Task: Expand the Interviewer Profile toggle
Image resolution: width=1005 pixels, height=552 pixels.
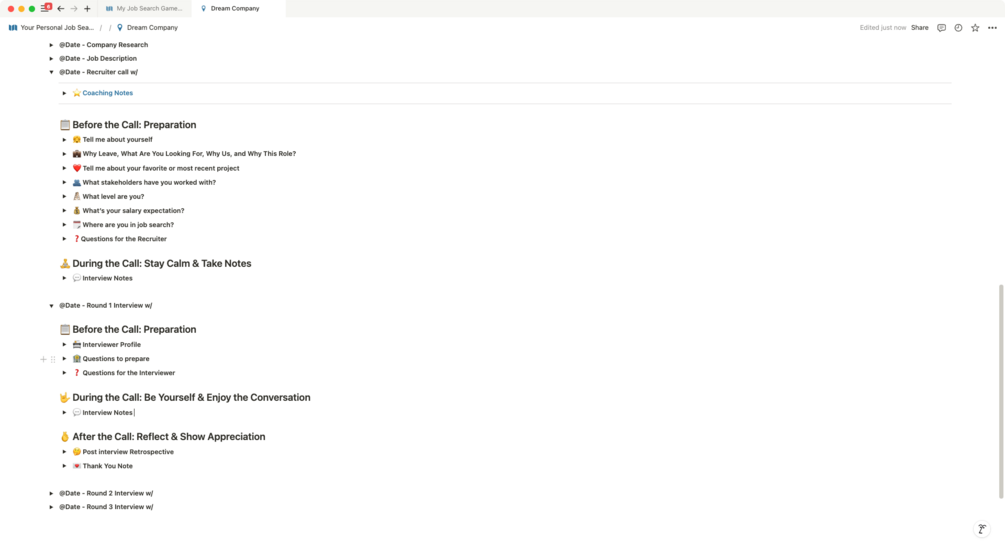Action: click(x=64, y=345)
